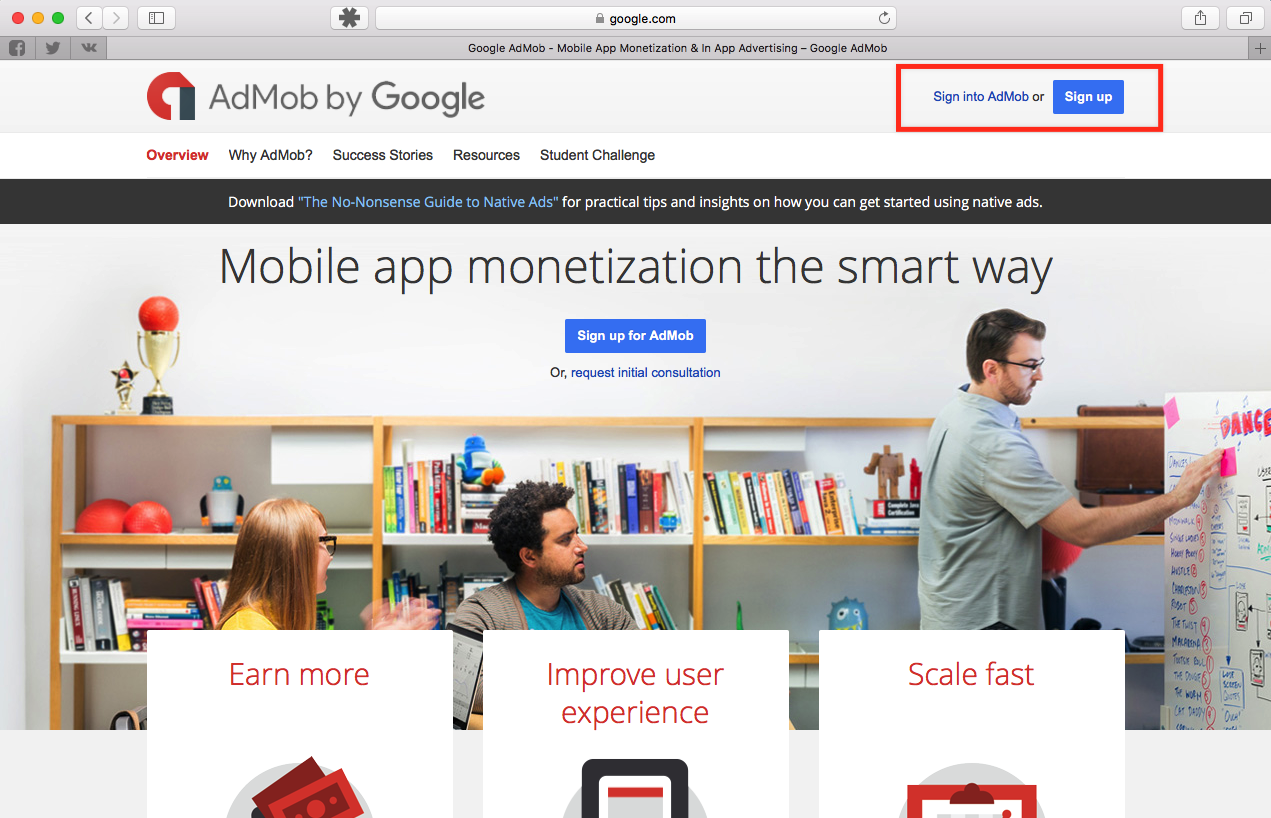Go to Success Stories section
1271x818 pixels.
click(383, 155)
